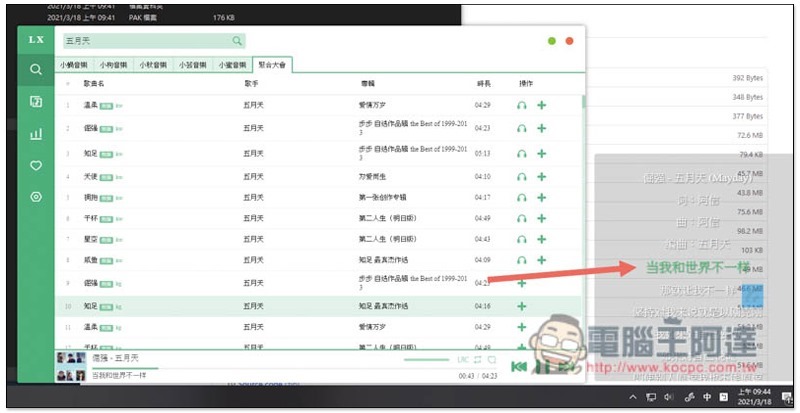Click album 第一张创作专辑 in 拥抱 row
The width and height of the screenshot is (800, 413).
click(383, 198)
